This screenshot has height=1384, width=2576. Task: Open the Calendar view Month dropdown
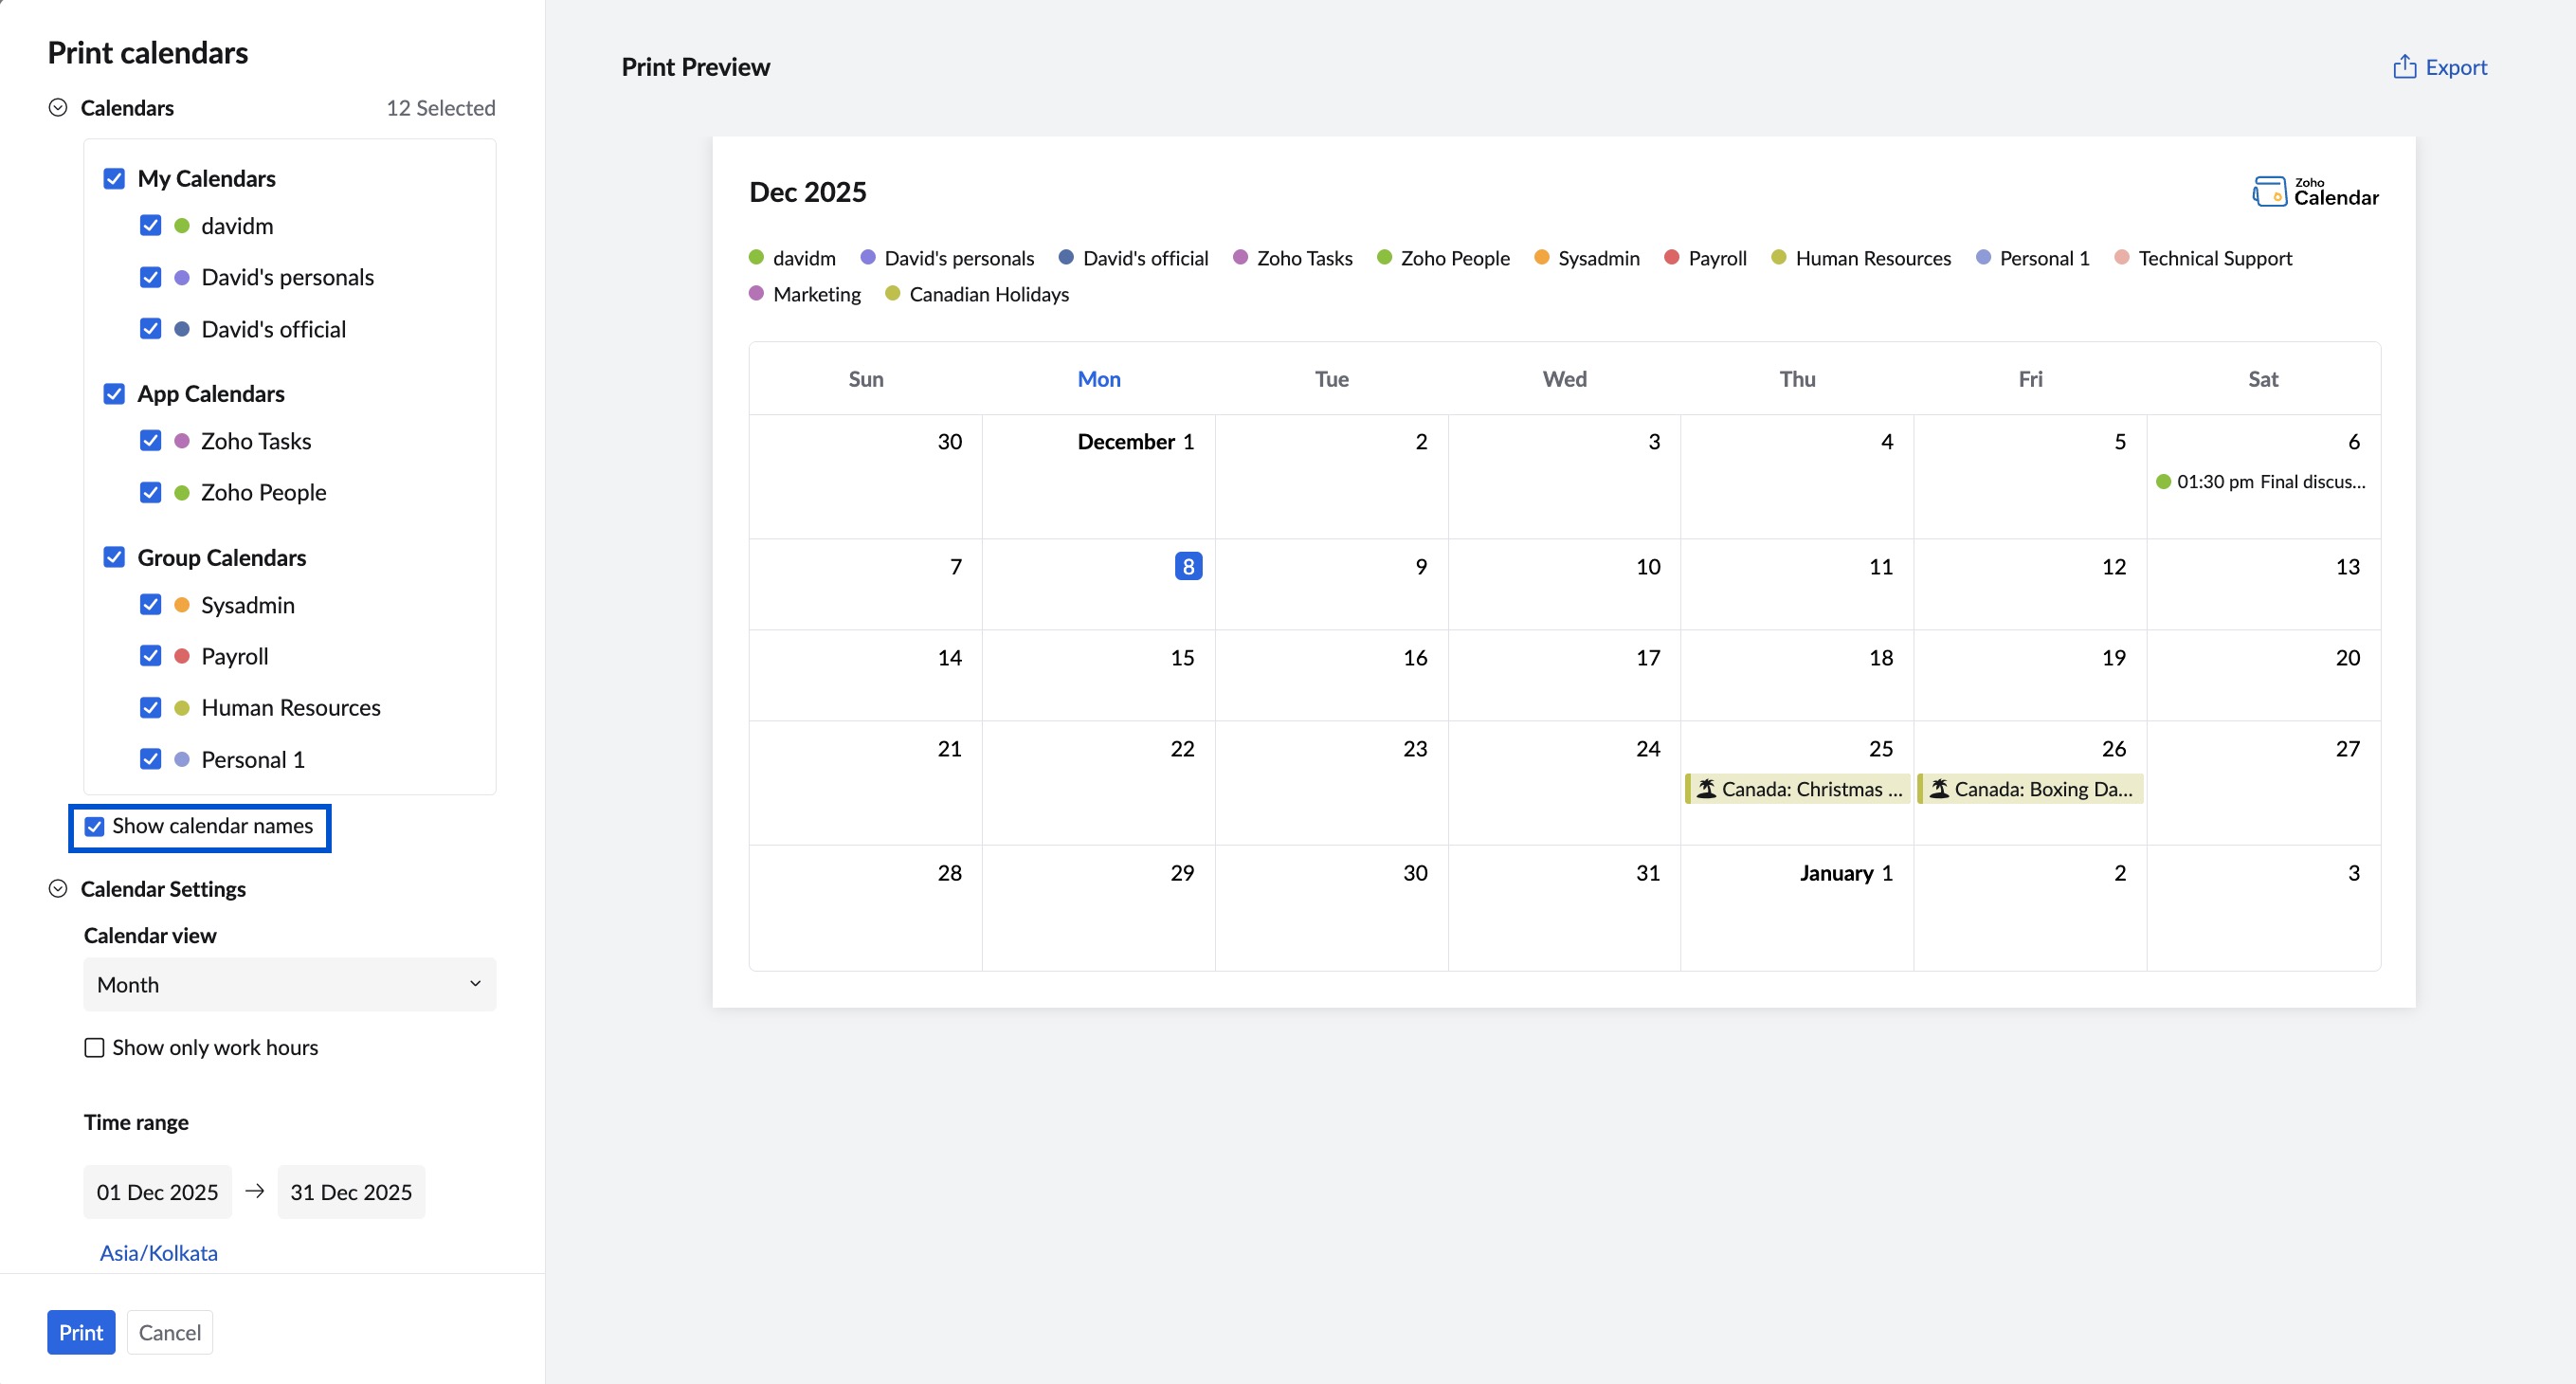pyautogui.click(x=289, y=984)
